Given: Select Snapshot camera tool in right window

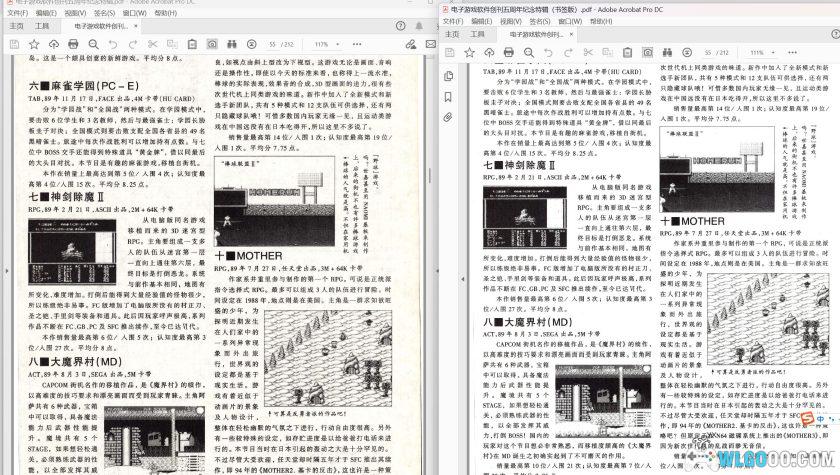Looking at the screenshot, I should click(x=648, y=52).
